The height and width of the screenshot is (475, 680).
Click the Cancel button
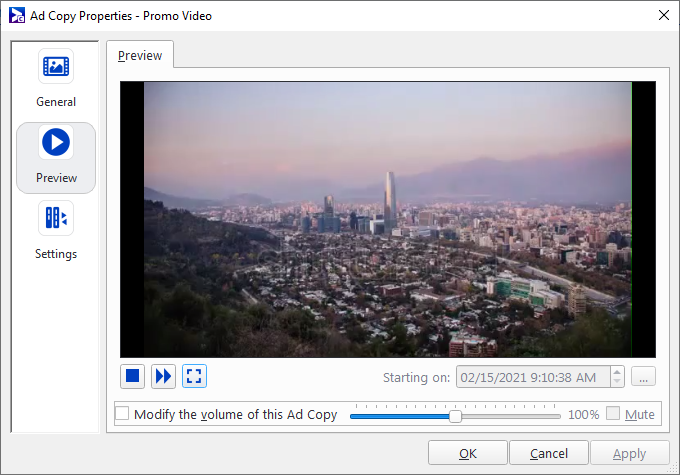[x=549, y=453]
